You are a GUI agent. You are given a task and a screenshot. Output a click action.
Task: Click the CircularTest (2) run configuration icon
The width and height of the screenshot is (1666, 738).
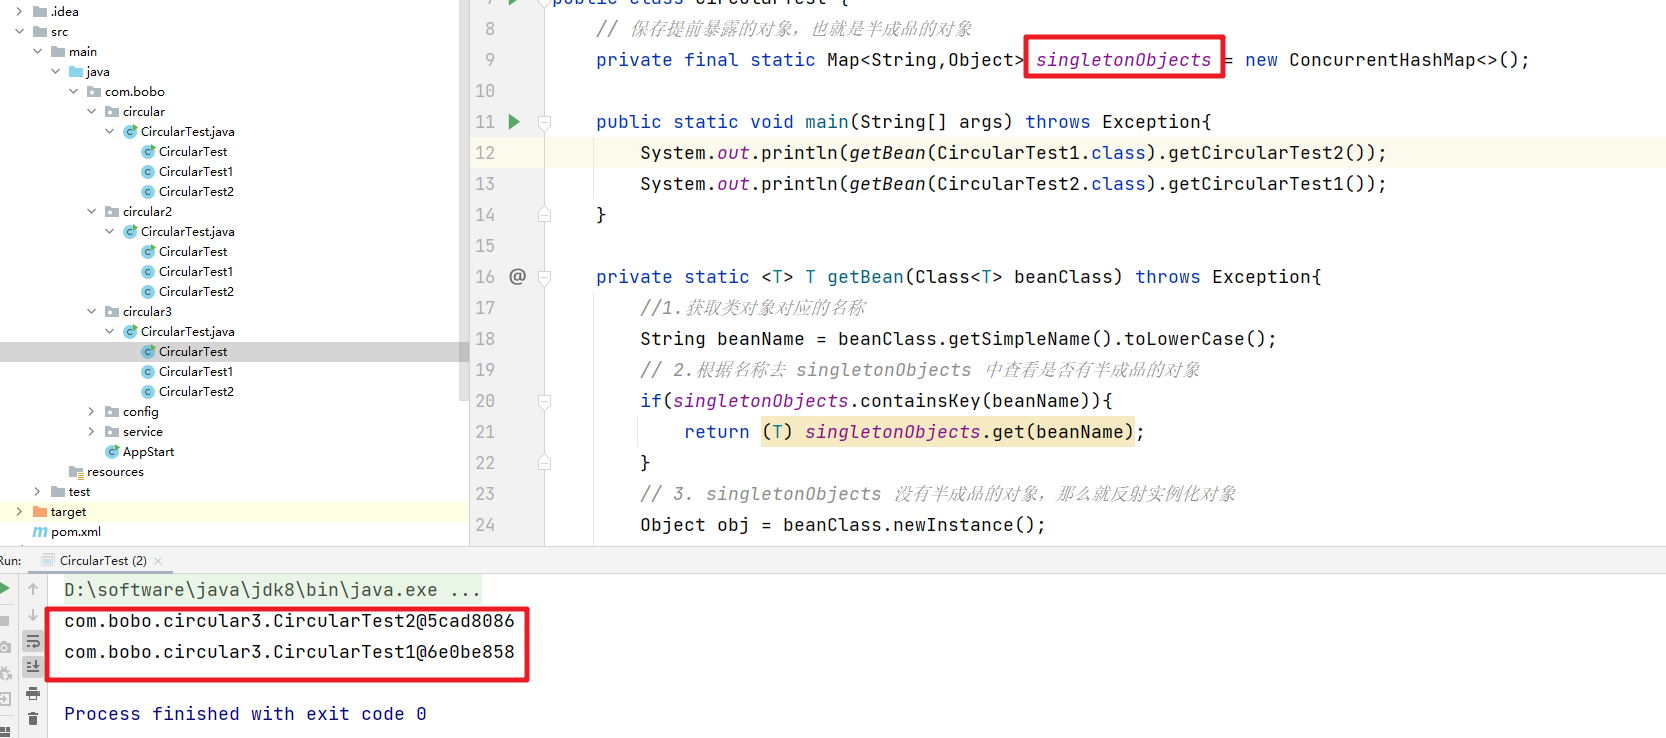tap(48, 560)
